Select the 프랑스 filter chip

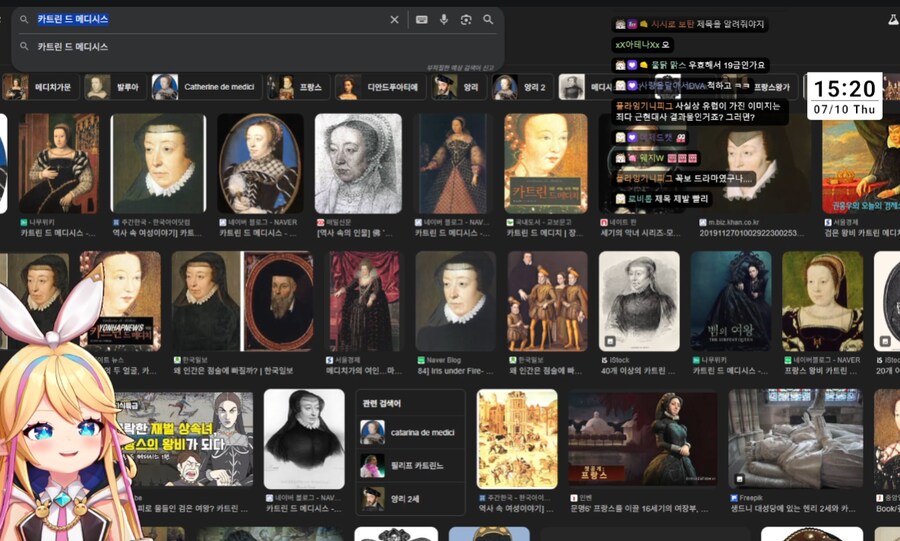click(298, 87)
